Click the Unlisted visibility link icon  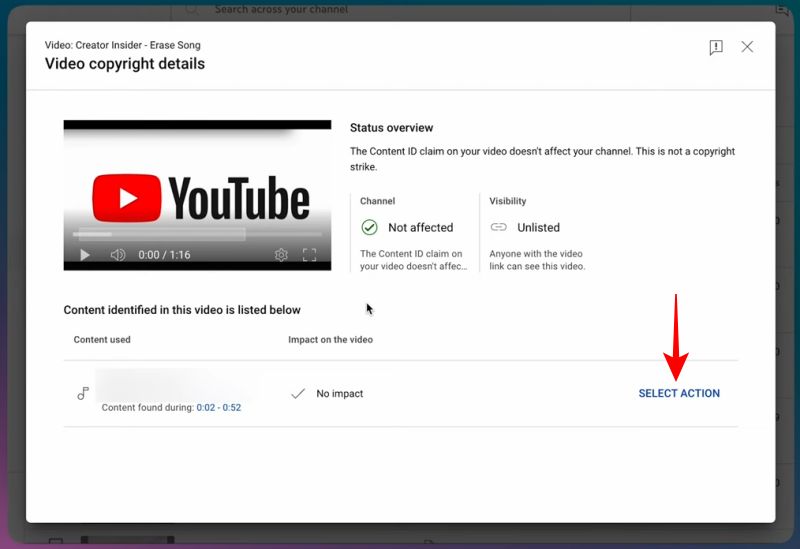[498, 227]
